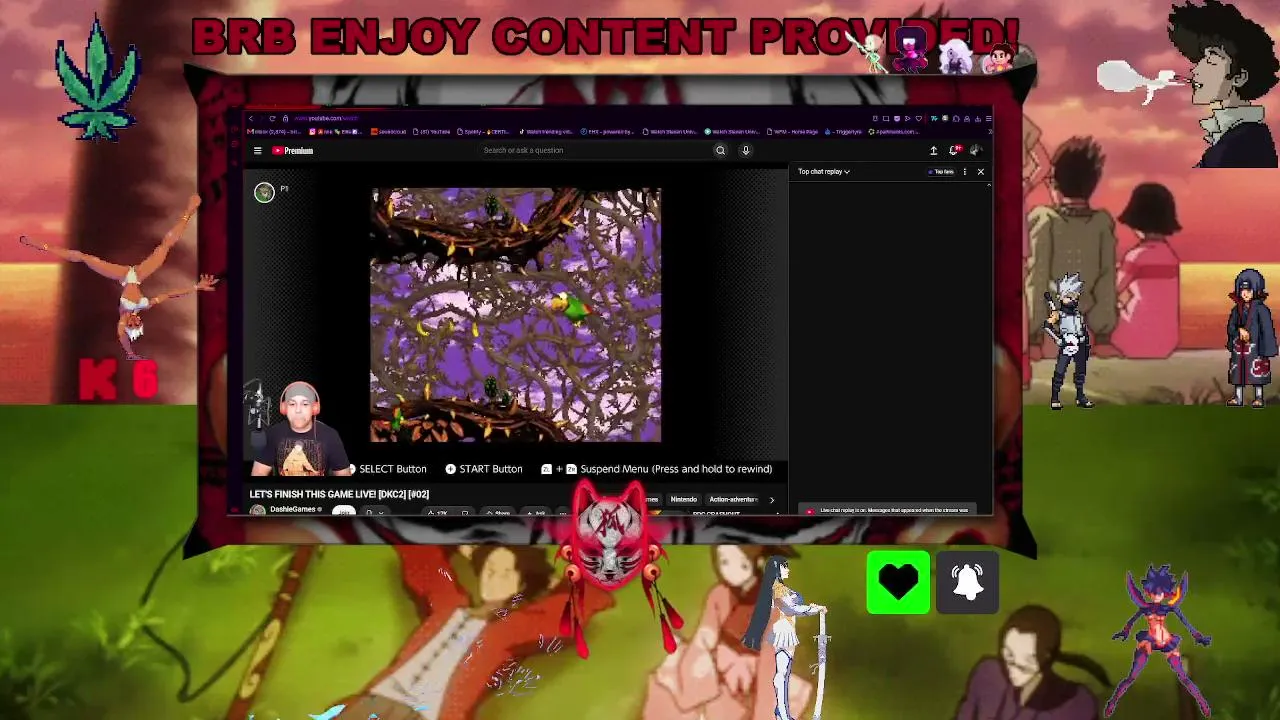Screen dimensions: 1280x720
Task: Open the Gmail Inbox bookmark
Action: (x=275, y=132)
